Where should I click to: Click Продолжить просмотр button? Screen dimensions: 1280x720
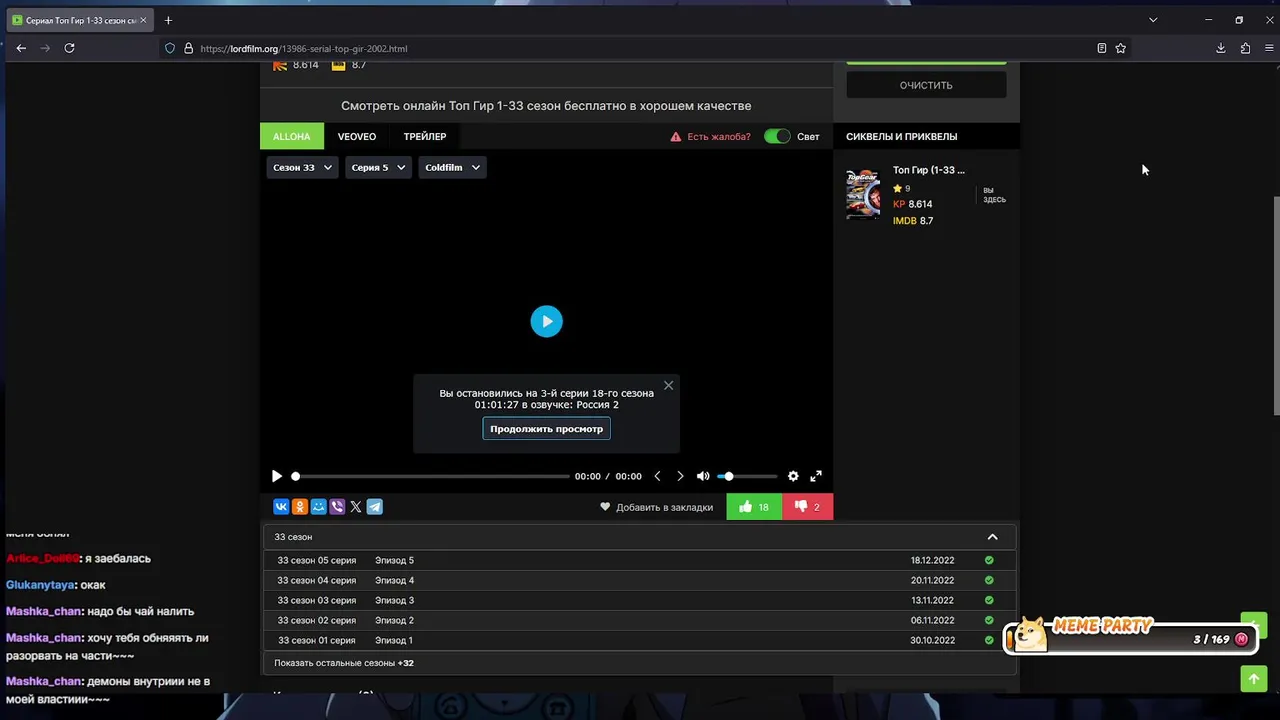[546, 429]
